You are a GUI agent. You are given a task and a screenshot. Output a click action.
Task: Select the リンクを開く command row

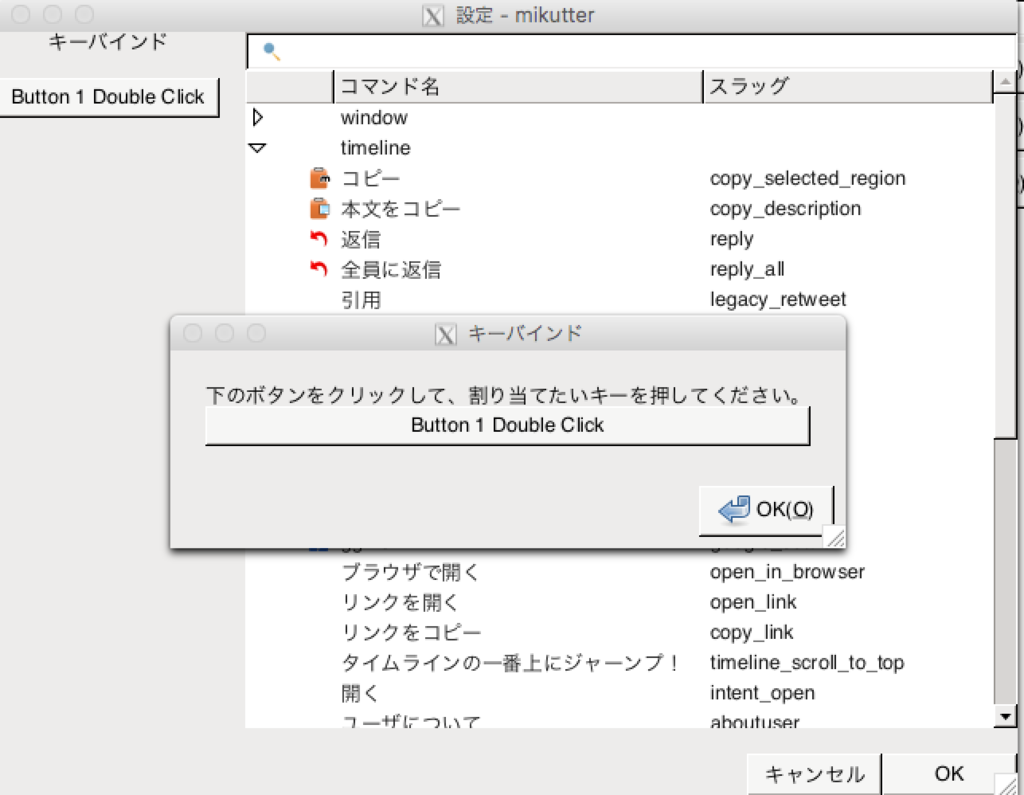click(x=619, y=602)
